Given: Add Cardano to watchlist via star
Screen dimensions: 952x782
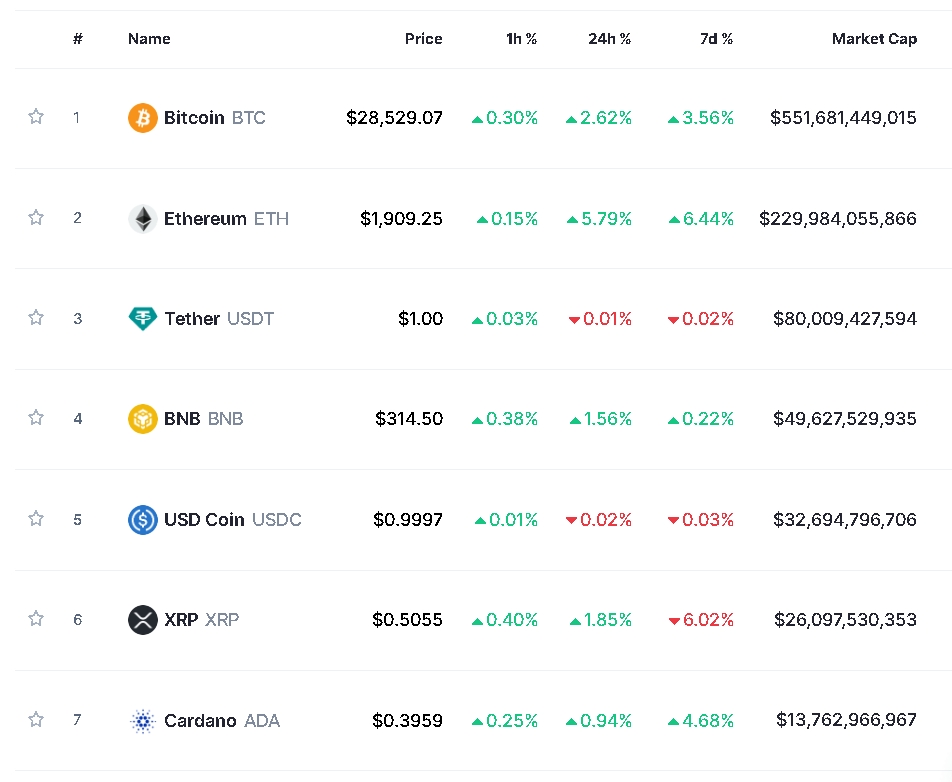Looking at the screenshot, I should [x=36, y=719].
